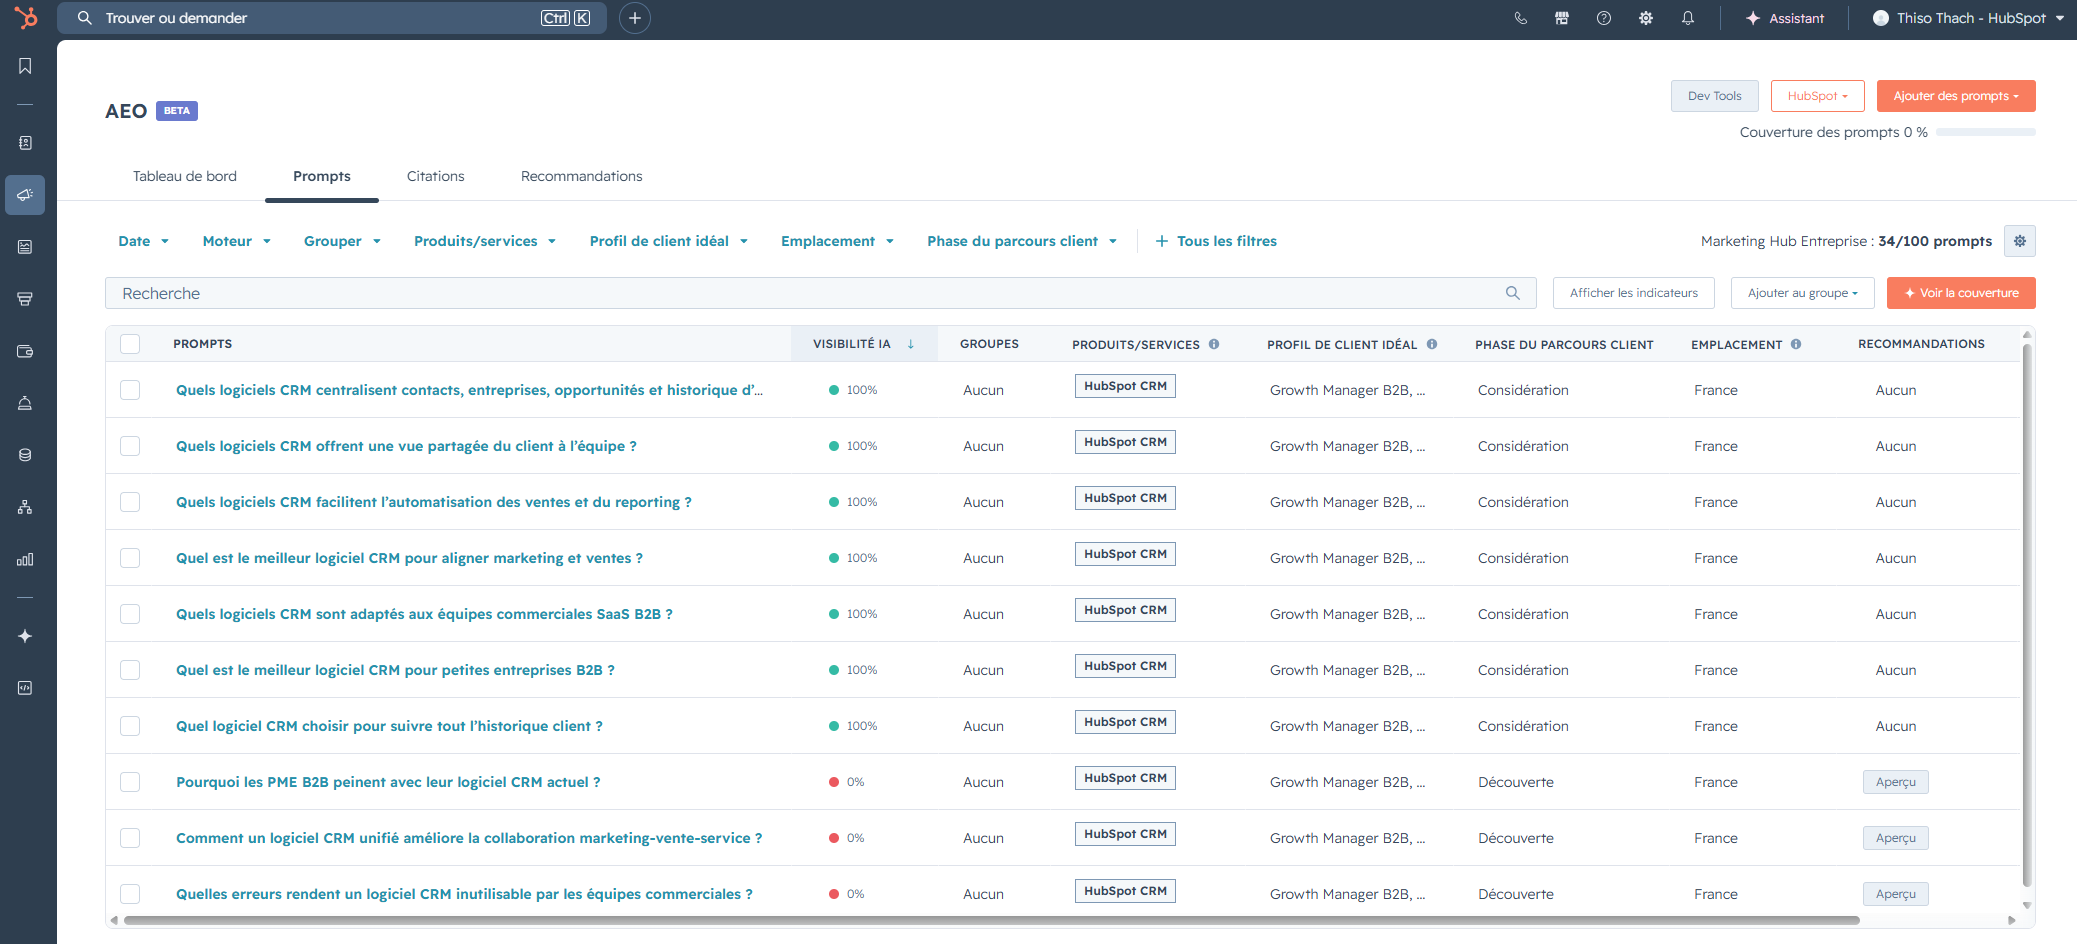Check the 'automatisation des ventes' prompt row

pyautogui.click(x=130, y=502)
